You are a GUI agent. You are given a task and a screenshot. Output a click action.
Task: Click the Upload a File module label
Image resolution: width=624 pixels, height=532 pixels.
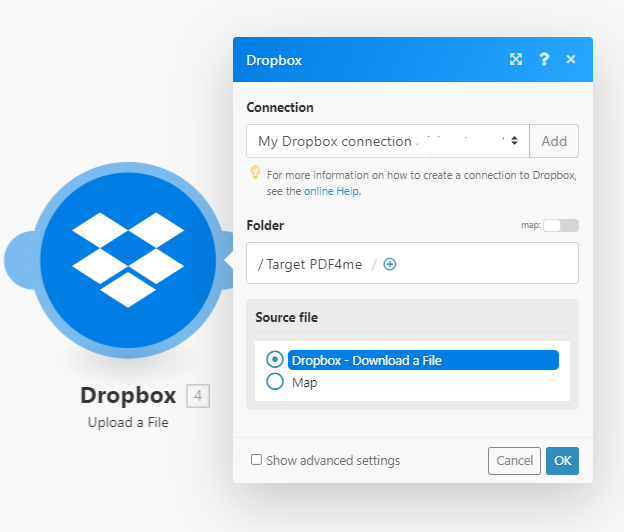click(128, 422)
